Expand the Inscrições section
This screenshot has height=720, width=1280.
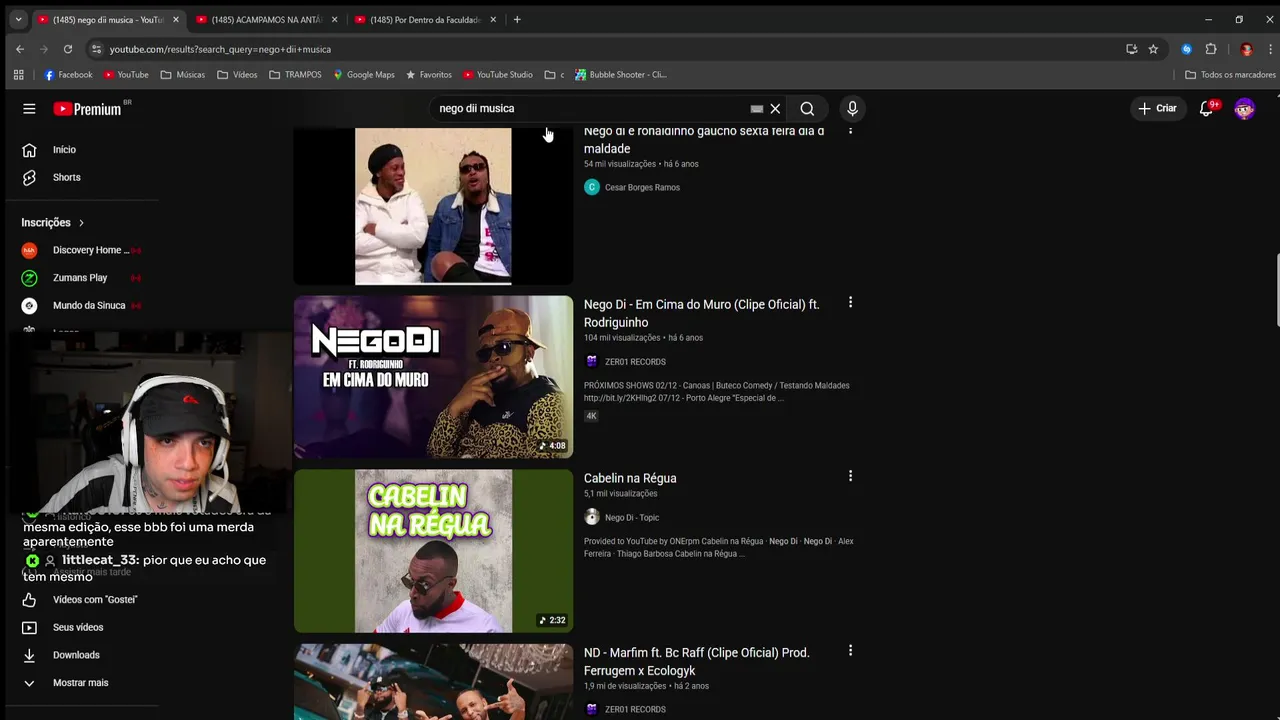coord(54,222)
